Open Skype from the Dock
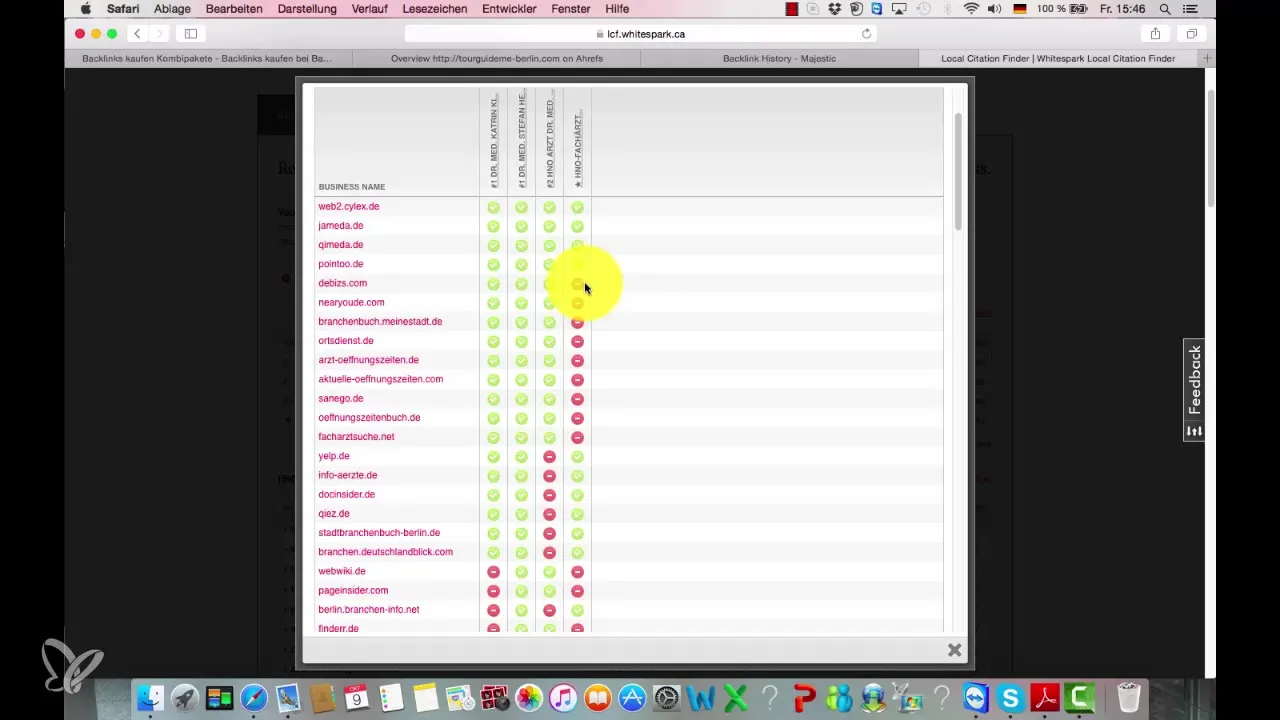The width and height of the screenshot is (1280, 720). [x=1011, y=697]
